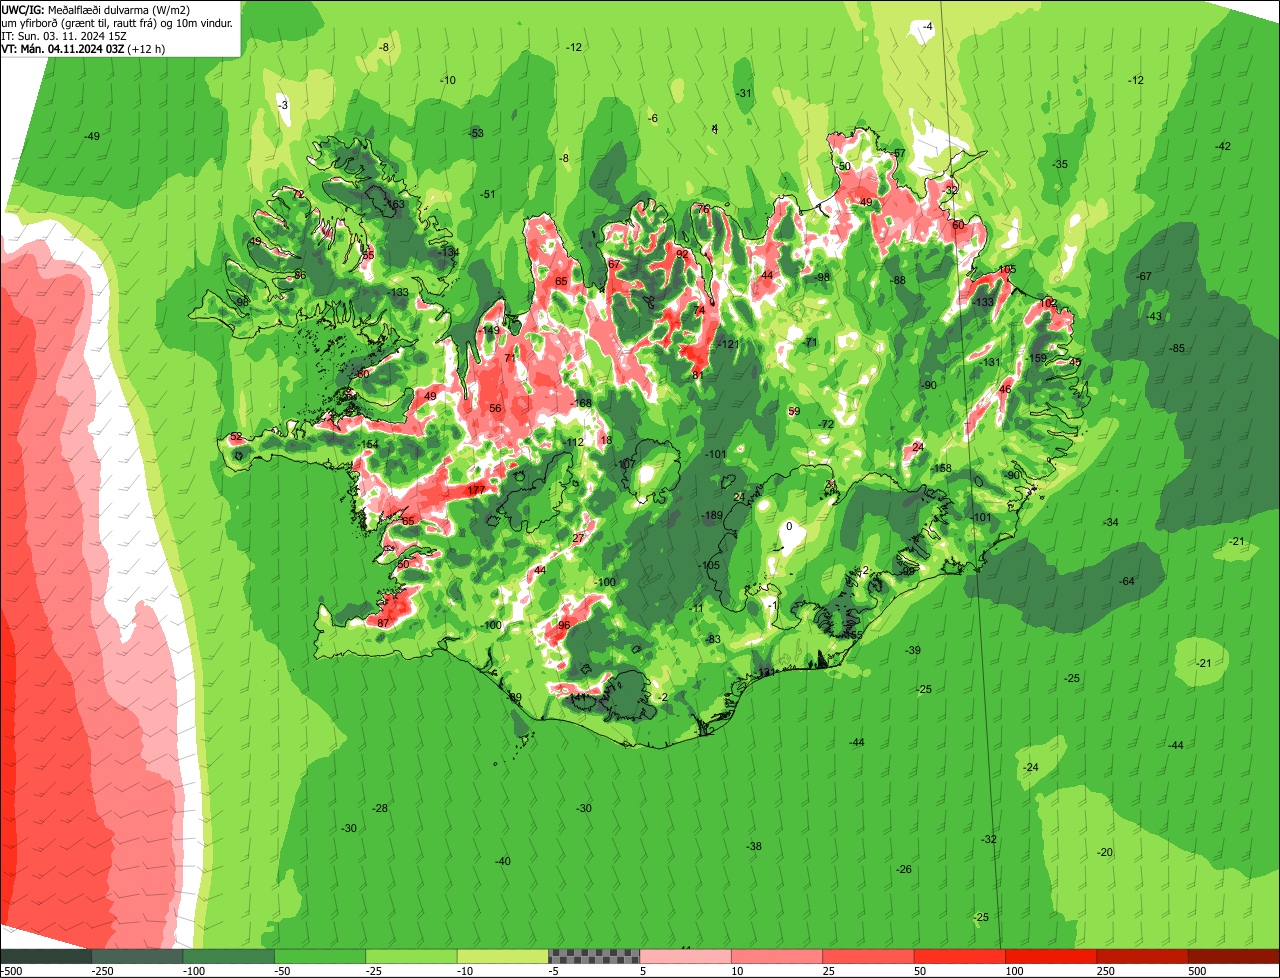
Task: Click the '-189' value in central Iceland
Action: click(x=711, y=515)
